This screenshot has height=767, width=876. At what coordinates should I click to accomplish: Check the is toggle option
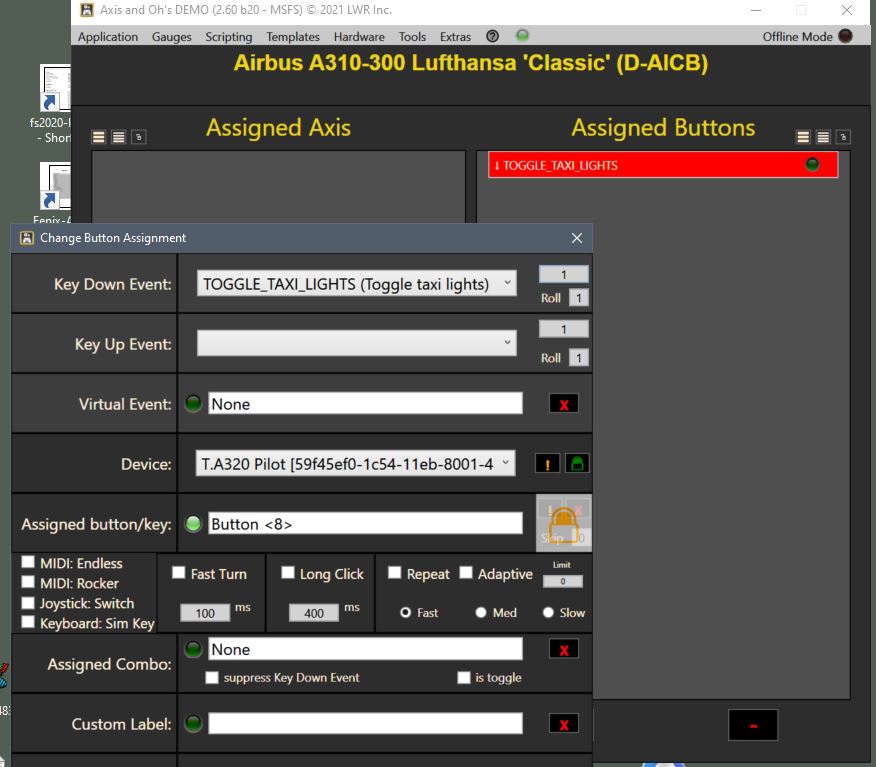[464, 678]
